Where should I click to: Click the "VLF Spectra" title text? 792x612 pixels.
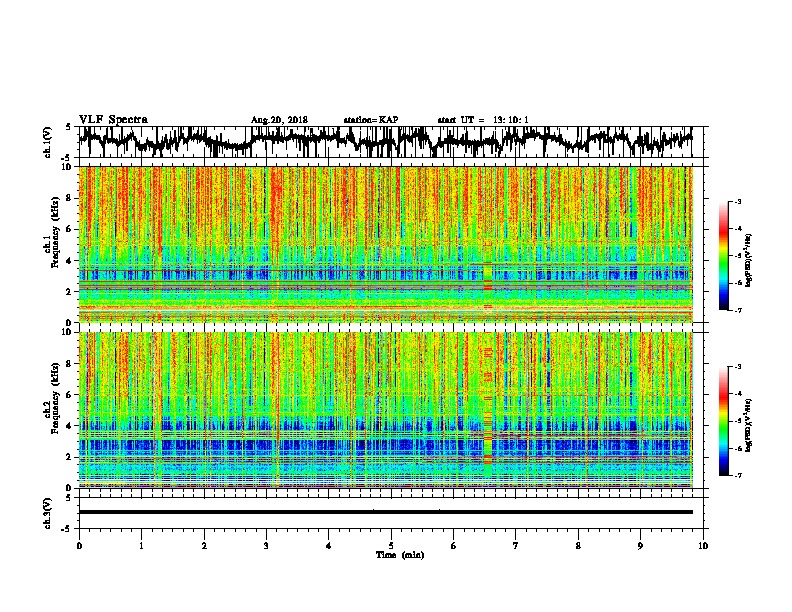pyautogui.click(x=113, y=119)
